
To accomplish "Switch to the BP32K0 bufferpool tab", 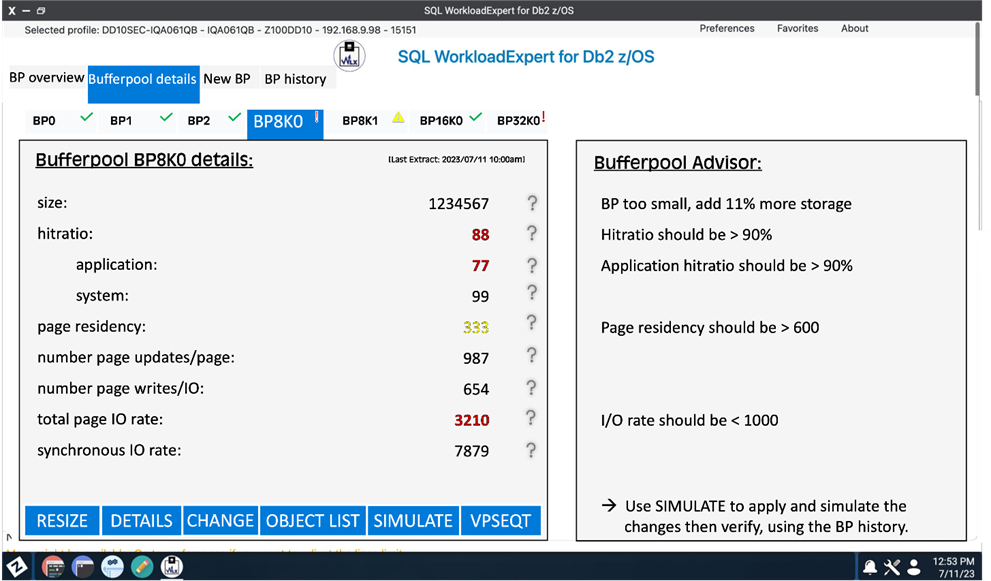I will pyautogui.click(x=518, y=121).
